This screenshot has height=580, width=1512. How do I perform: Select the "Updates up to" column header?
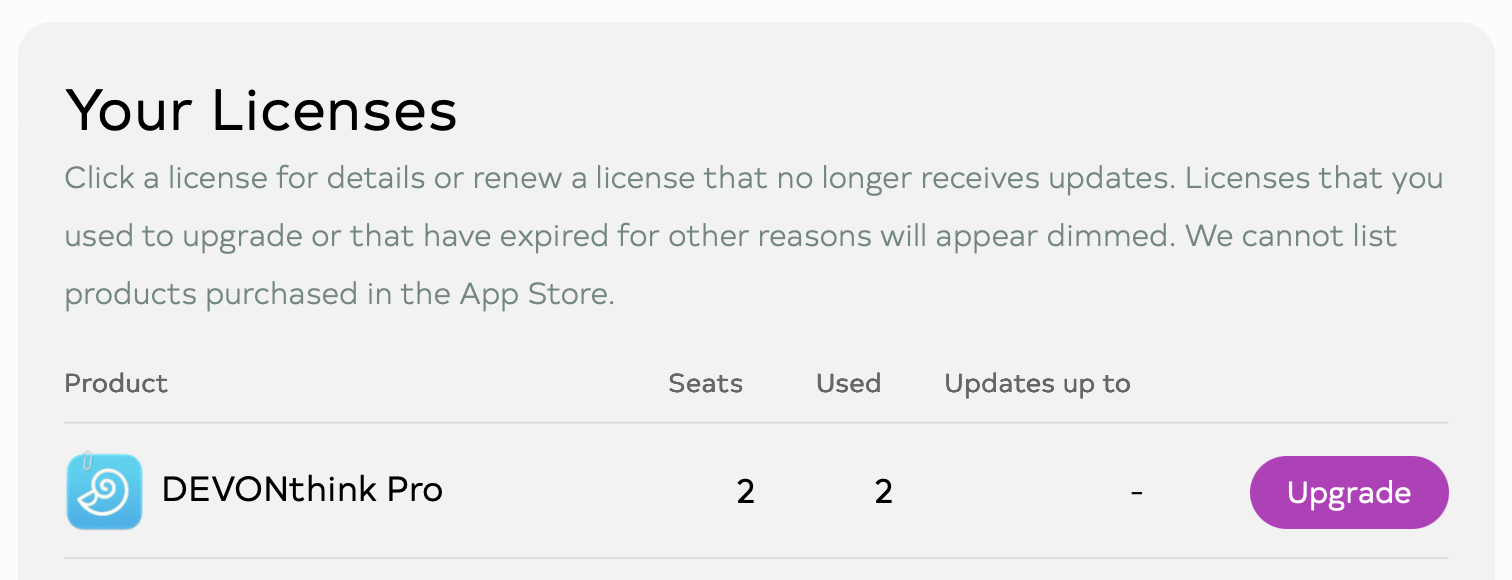(x=1037, y=384)
